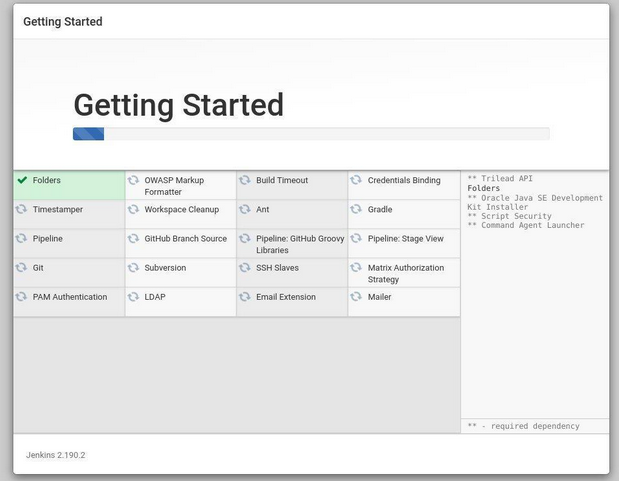
Task: Click the Matrix Authorization Strategy plugin label
Action: tap(406, 273)
